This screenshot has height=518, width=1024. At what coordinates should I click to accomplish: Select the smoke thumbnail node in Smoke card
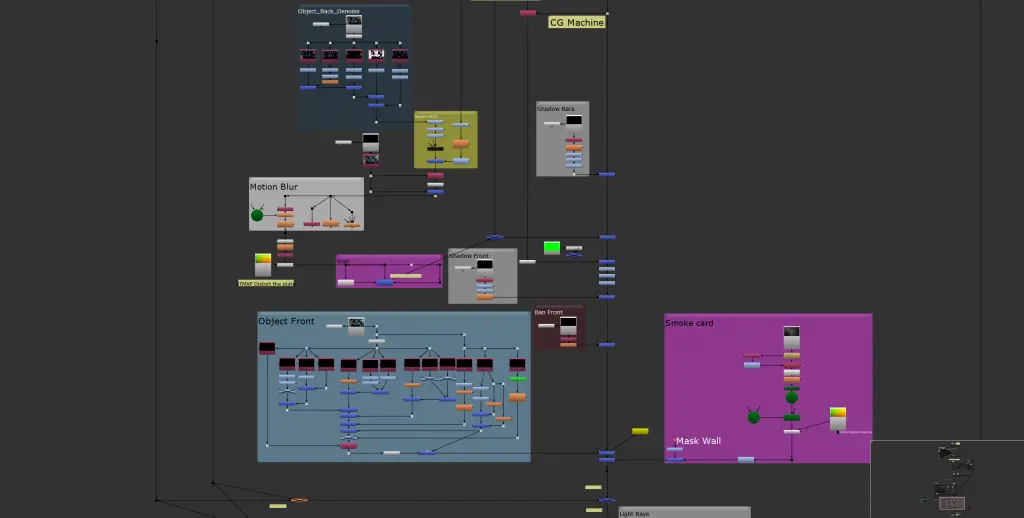click(x=792, y=338)
